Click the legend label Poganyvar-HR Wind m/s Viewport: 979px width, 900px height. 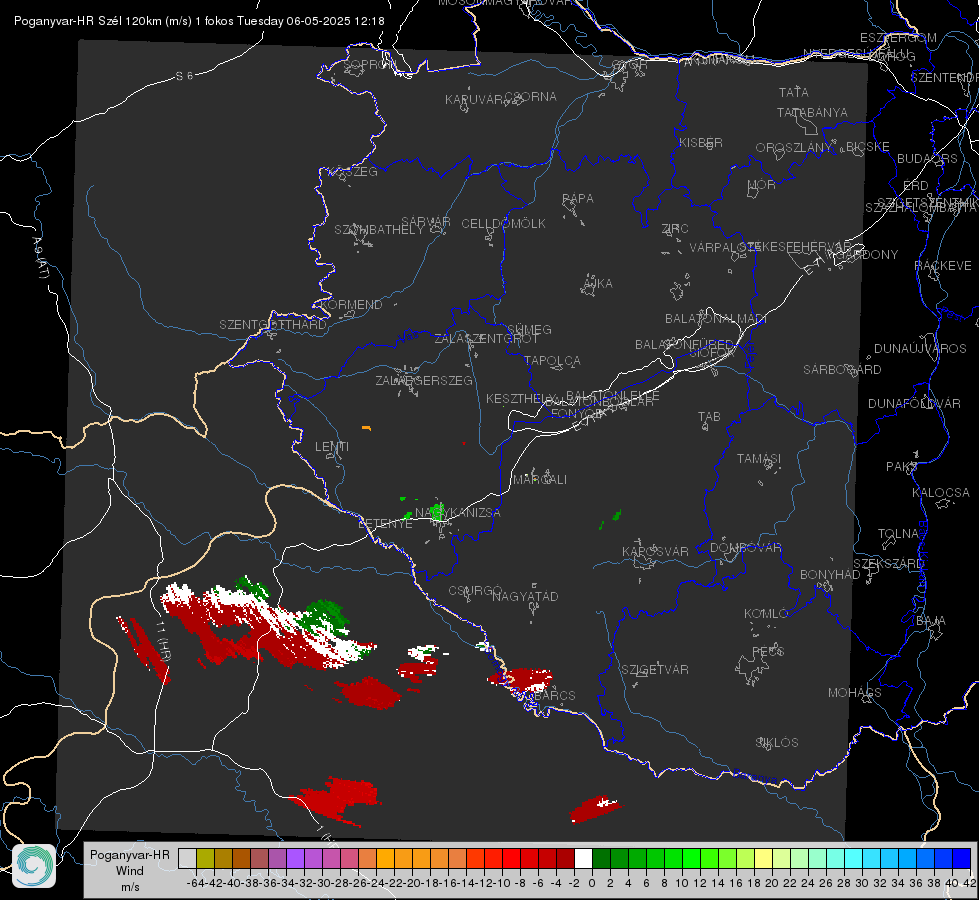130,871
